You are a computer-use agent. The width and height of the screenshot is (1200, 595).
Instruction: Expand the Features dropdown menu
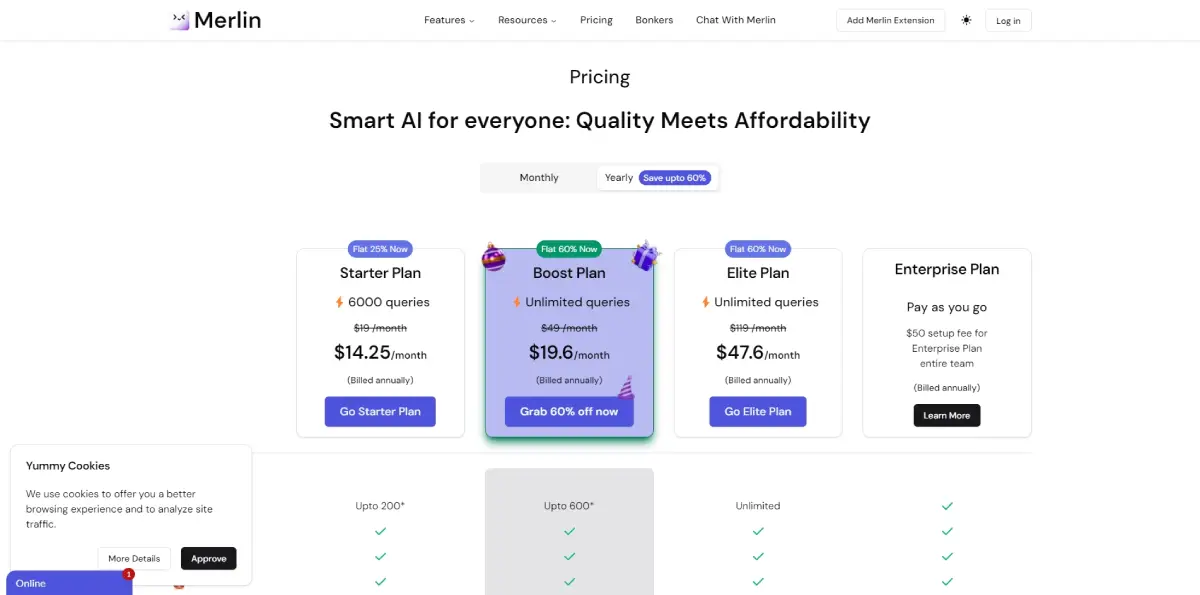pos(449,20)
